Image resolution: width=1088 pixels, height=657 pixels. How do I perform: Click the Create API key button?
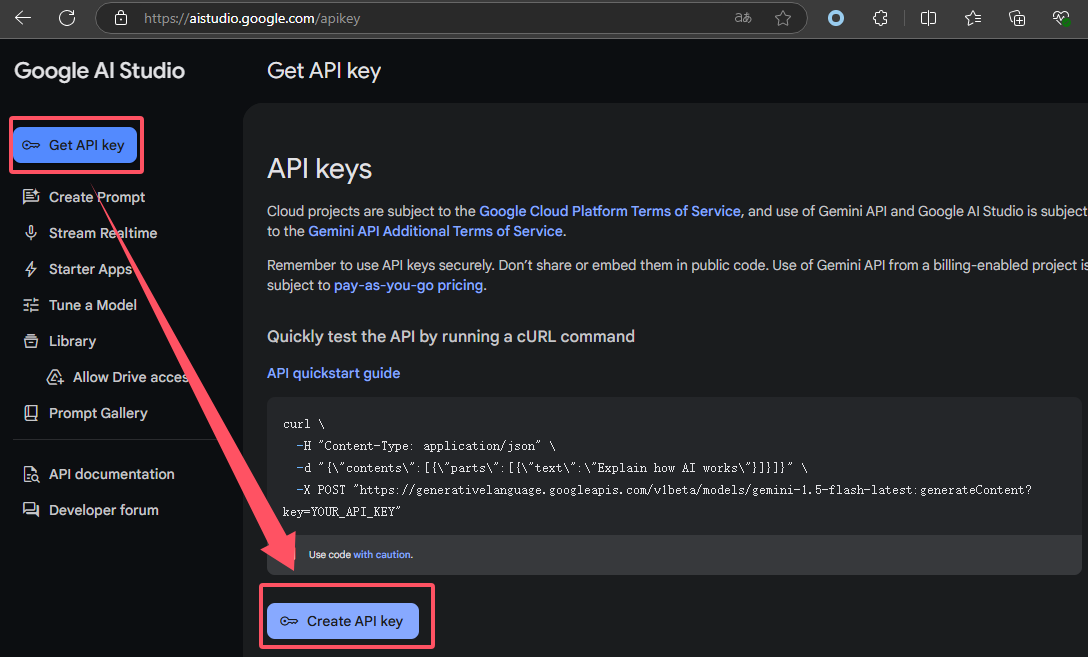coord(343,621)
